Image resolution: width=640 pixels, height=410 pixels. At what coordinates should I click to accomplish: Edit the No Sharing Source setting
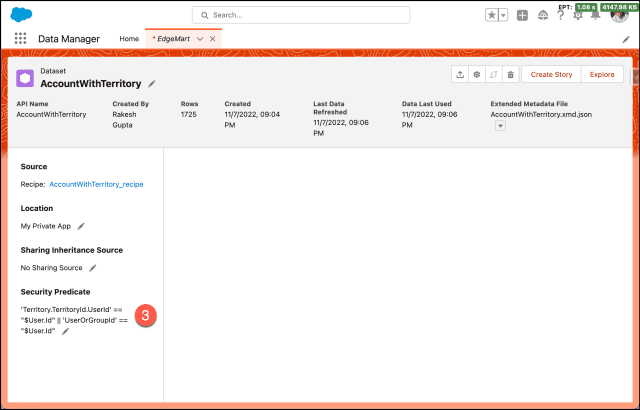tap(92, 268)
